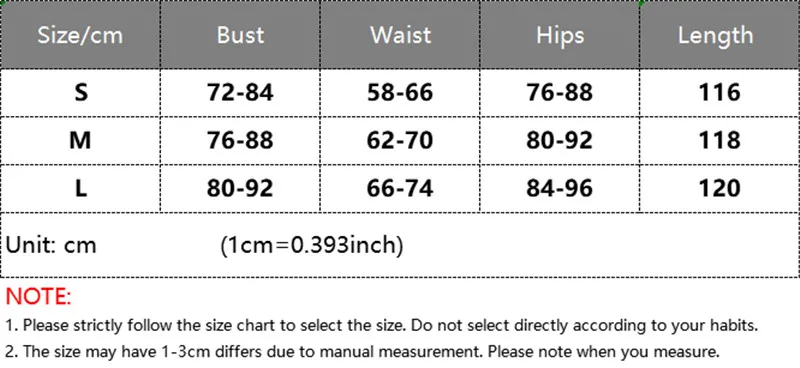This screenshot has height=368, width=800.
Task: Click the 80-92 bust cell for L
Action: tap(240, 188)
